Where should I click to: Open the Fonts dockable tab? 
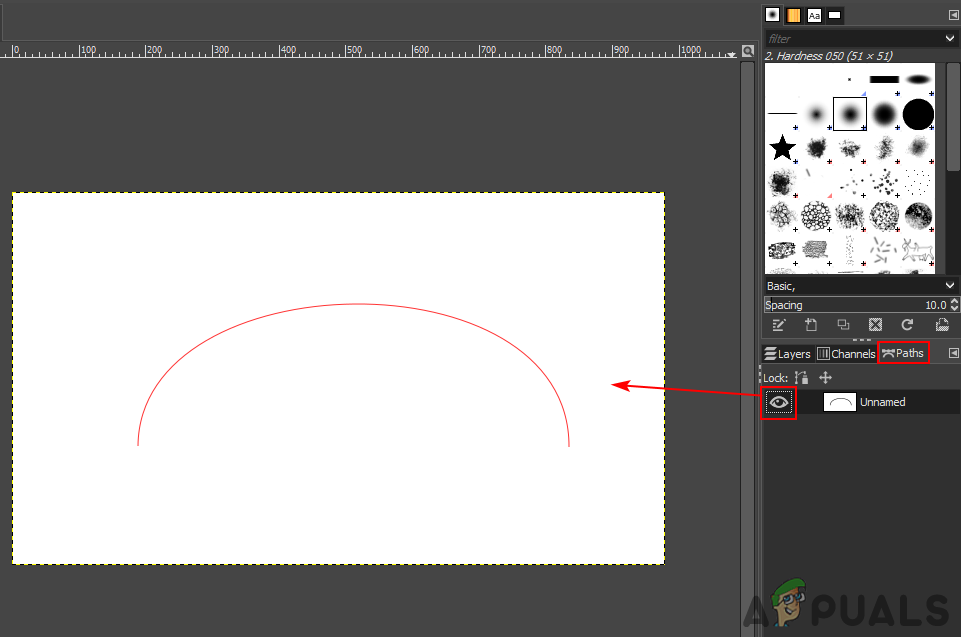[x=814, y=15]
